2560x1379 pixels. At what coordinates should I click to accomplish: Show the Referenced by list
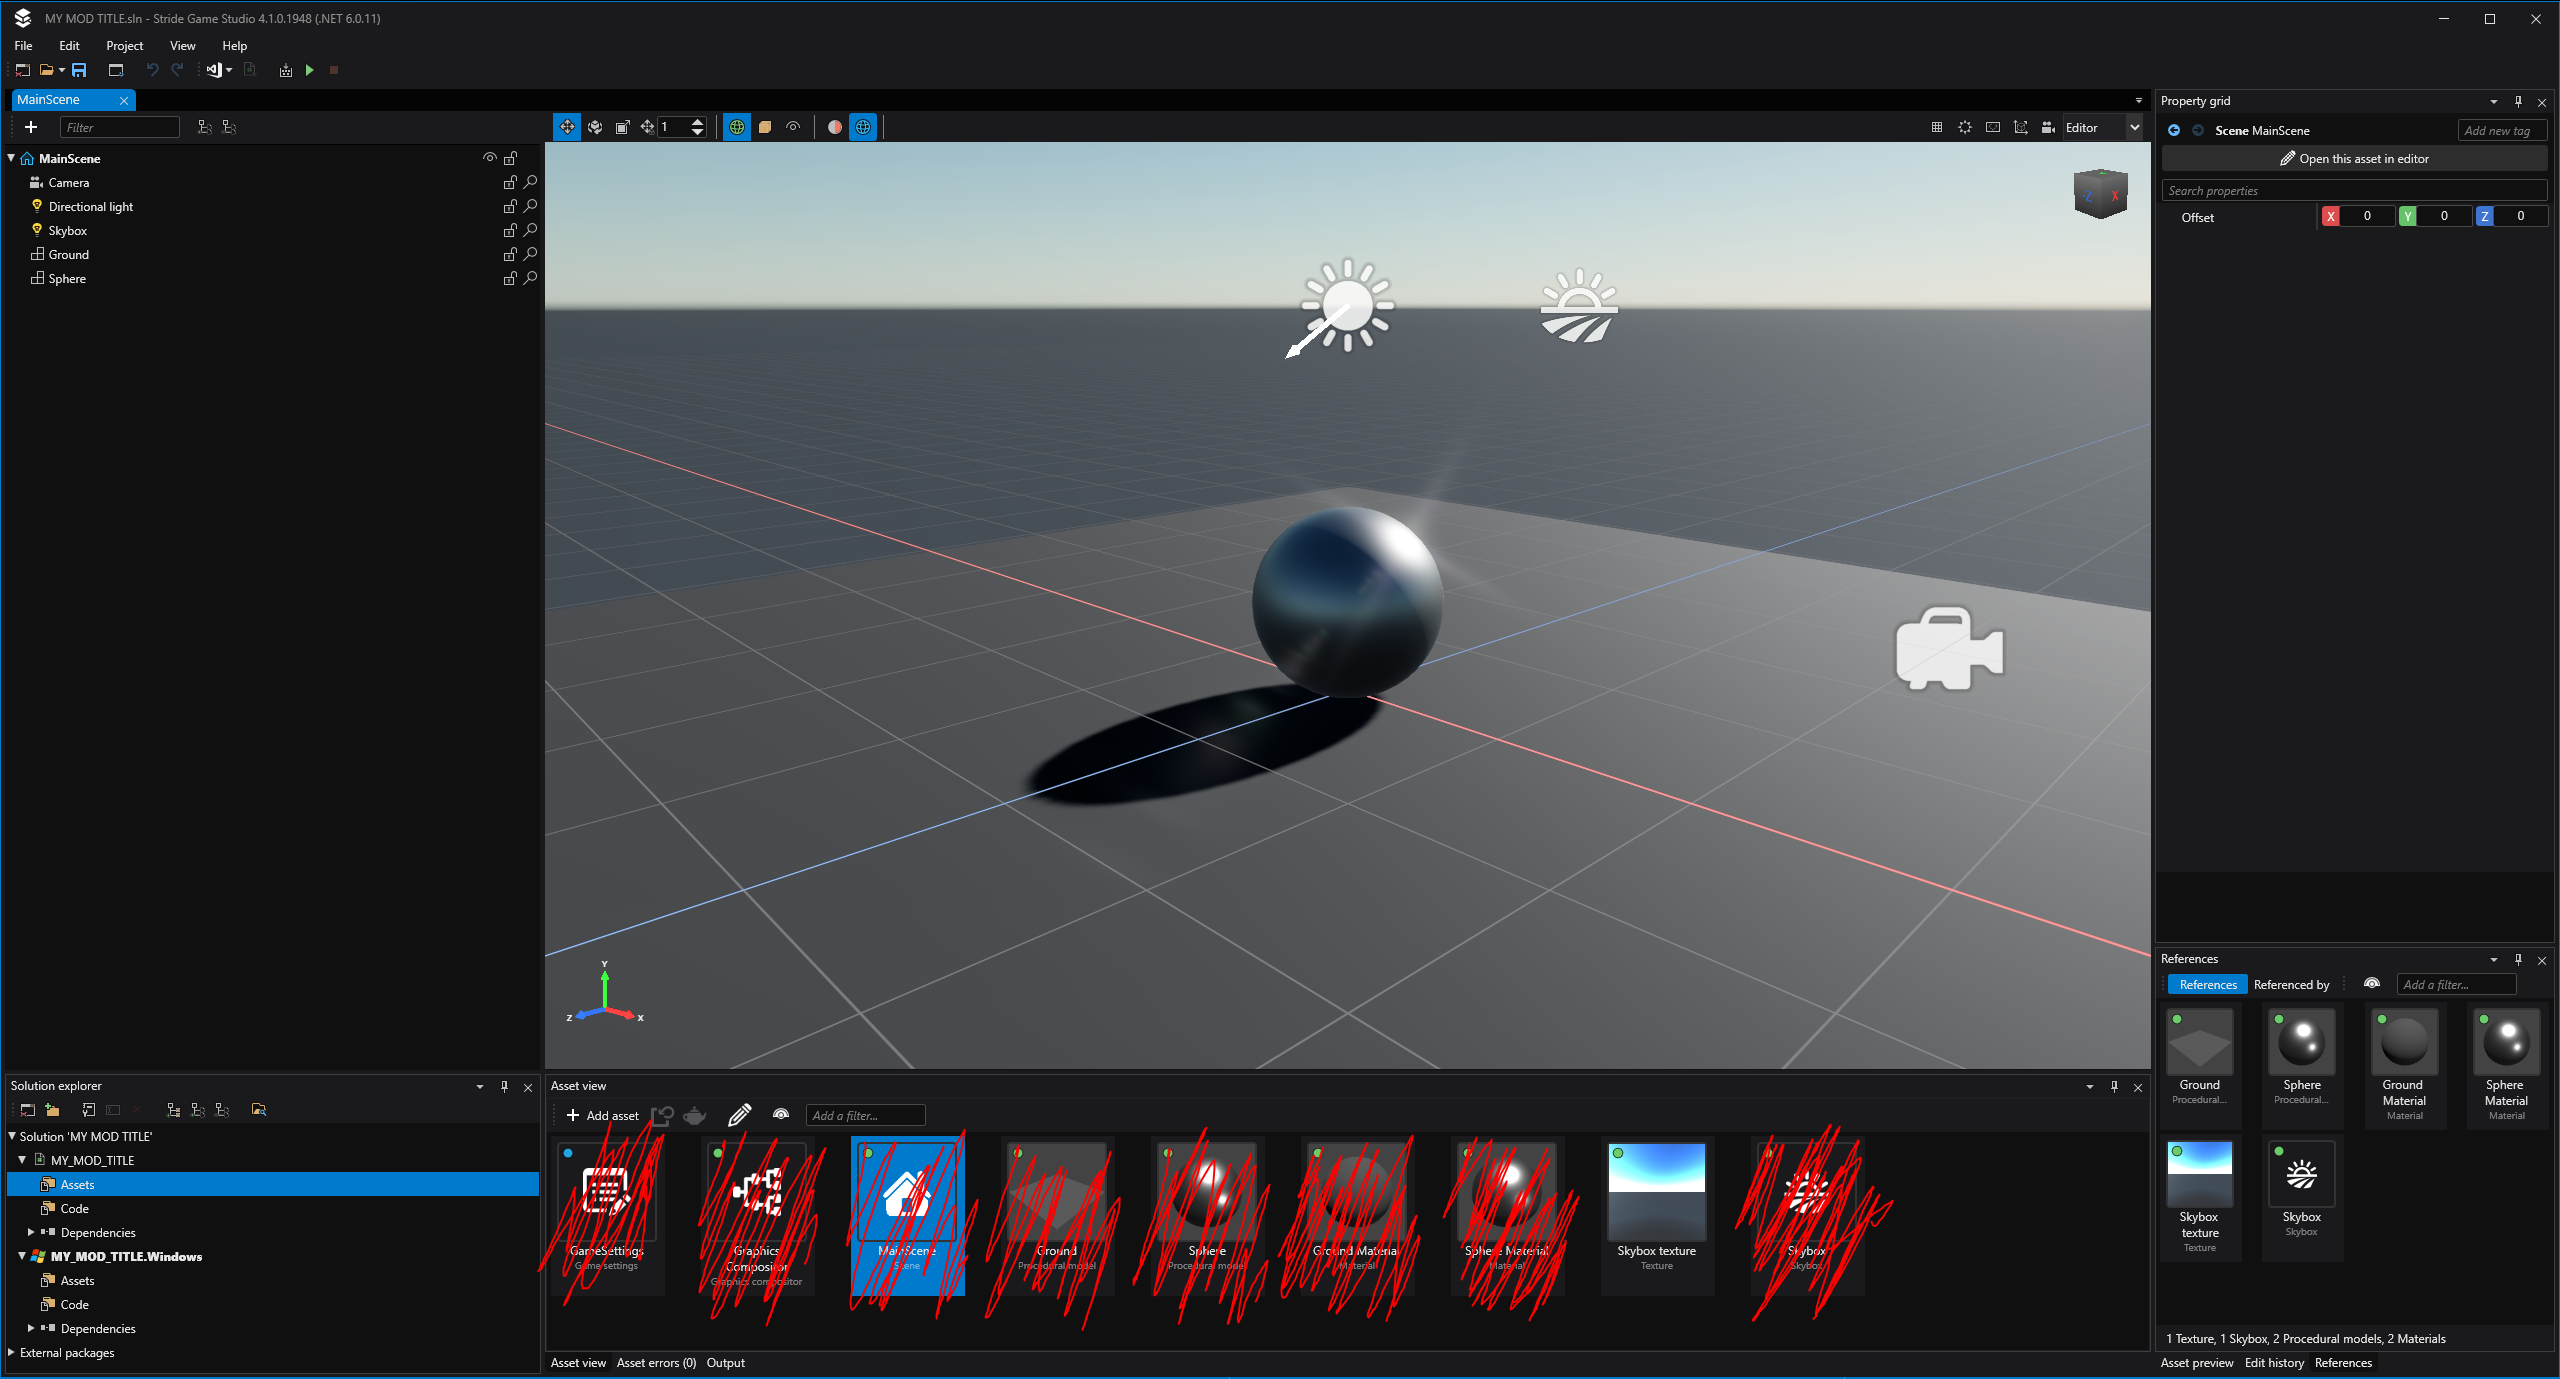2291,984
